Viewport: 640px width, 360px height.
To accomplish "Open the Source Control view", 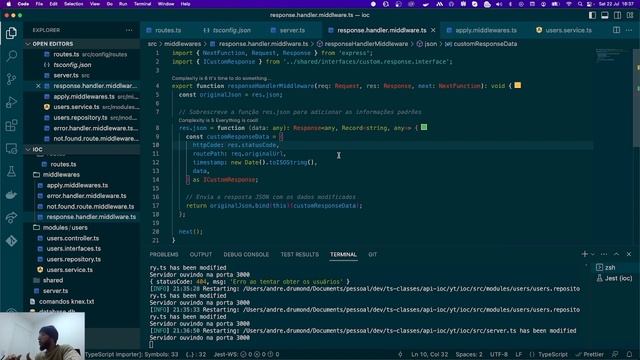I will tap(11, 79).
